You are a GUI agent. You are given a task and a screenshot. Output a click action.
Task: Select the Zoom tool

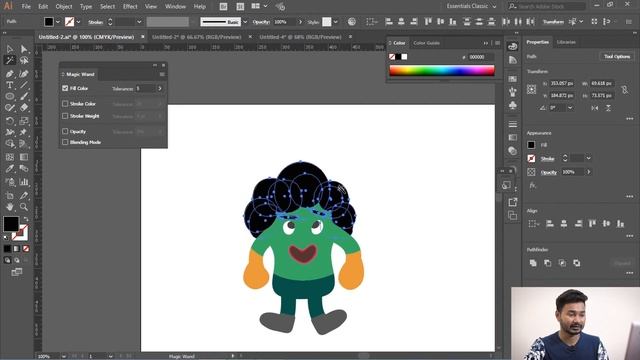(x=24, y=207)
